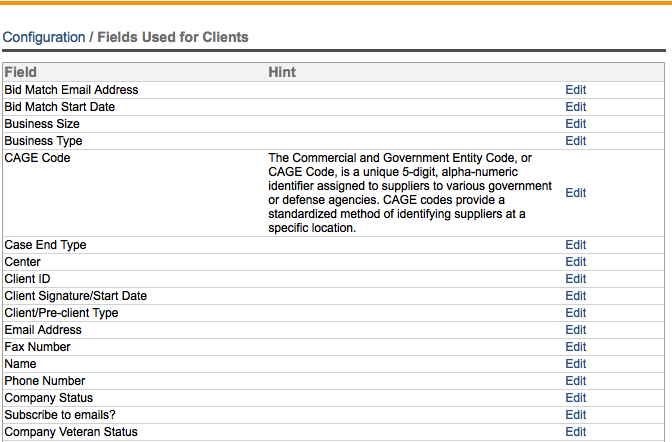Click Edit next to Business Type

point(575,141)
